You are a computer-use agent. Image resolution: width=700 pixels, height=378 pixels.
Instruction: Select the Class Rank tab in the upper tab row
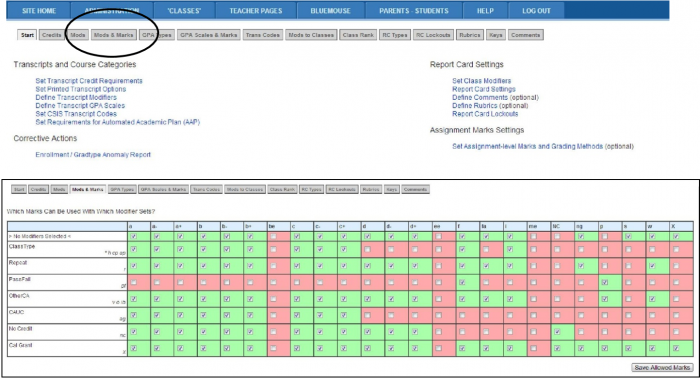[x=358, y=35]
